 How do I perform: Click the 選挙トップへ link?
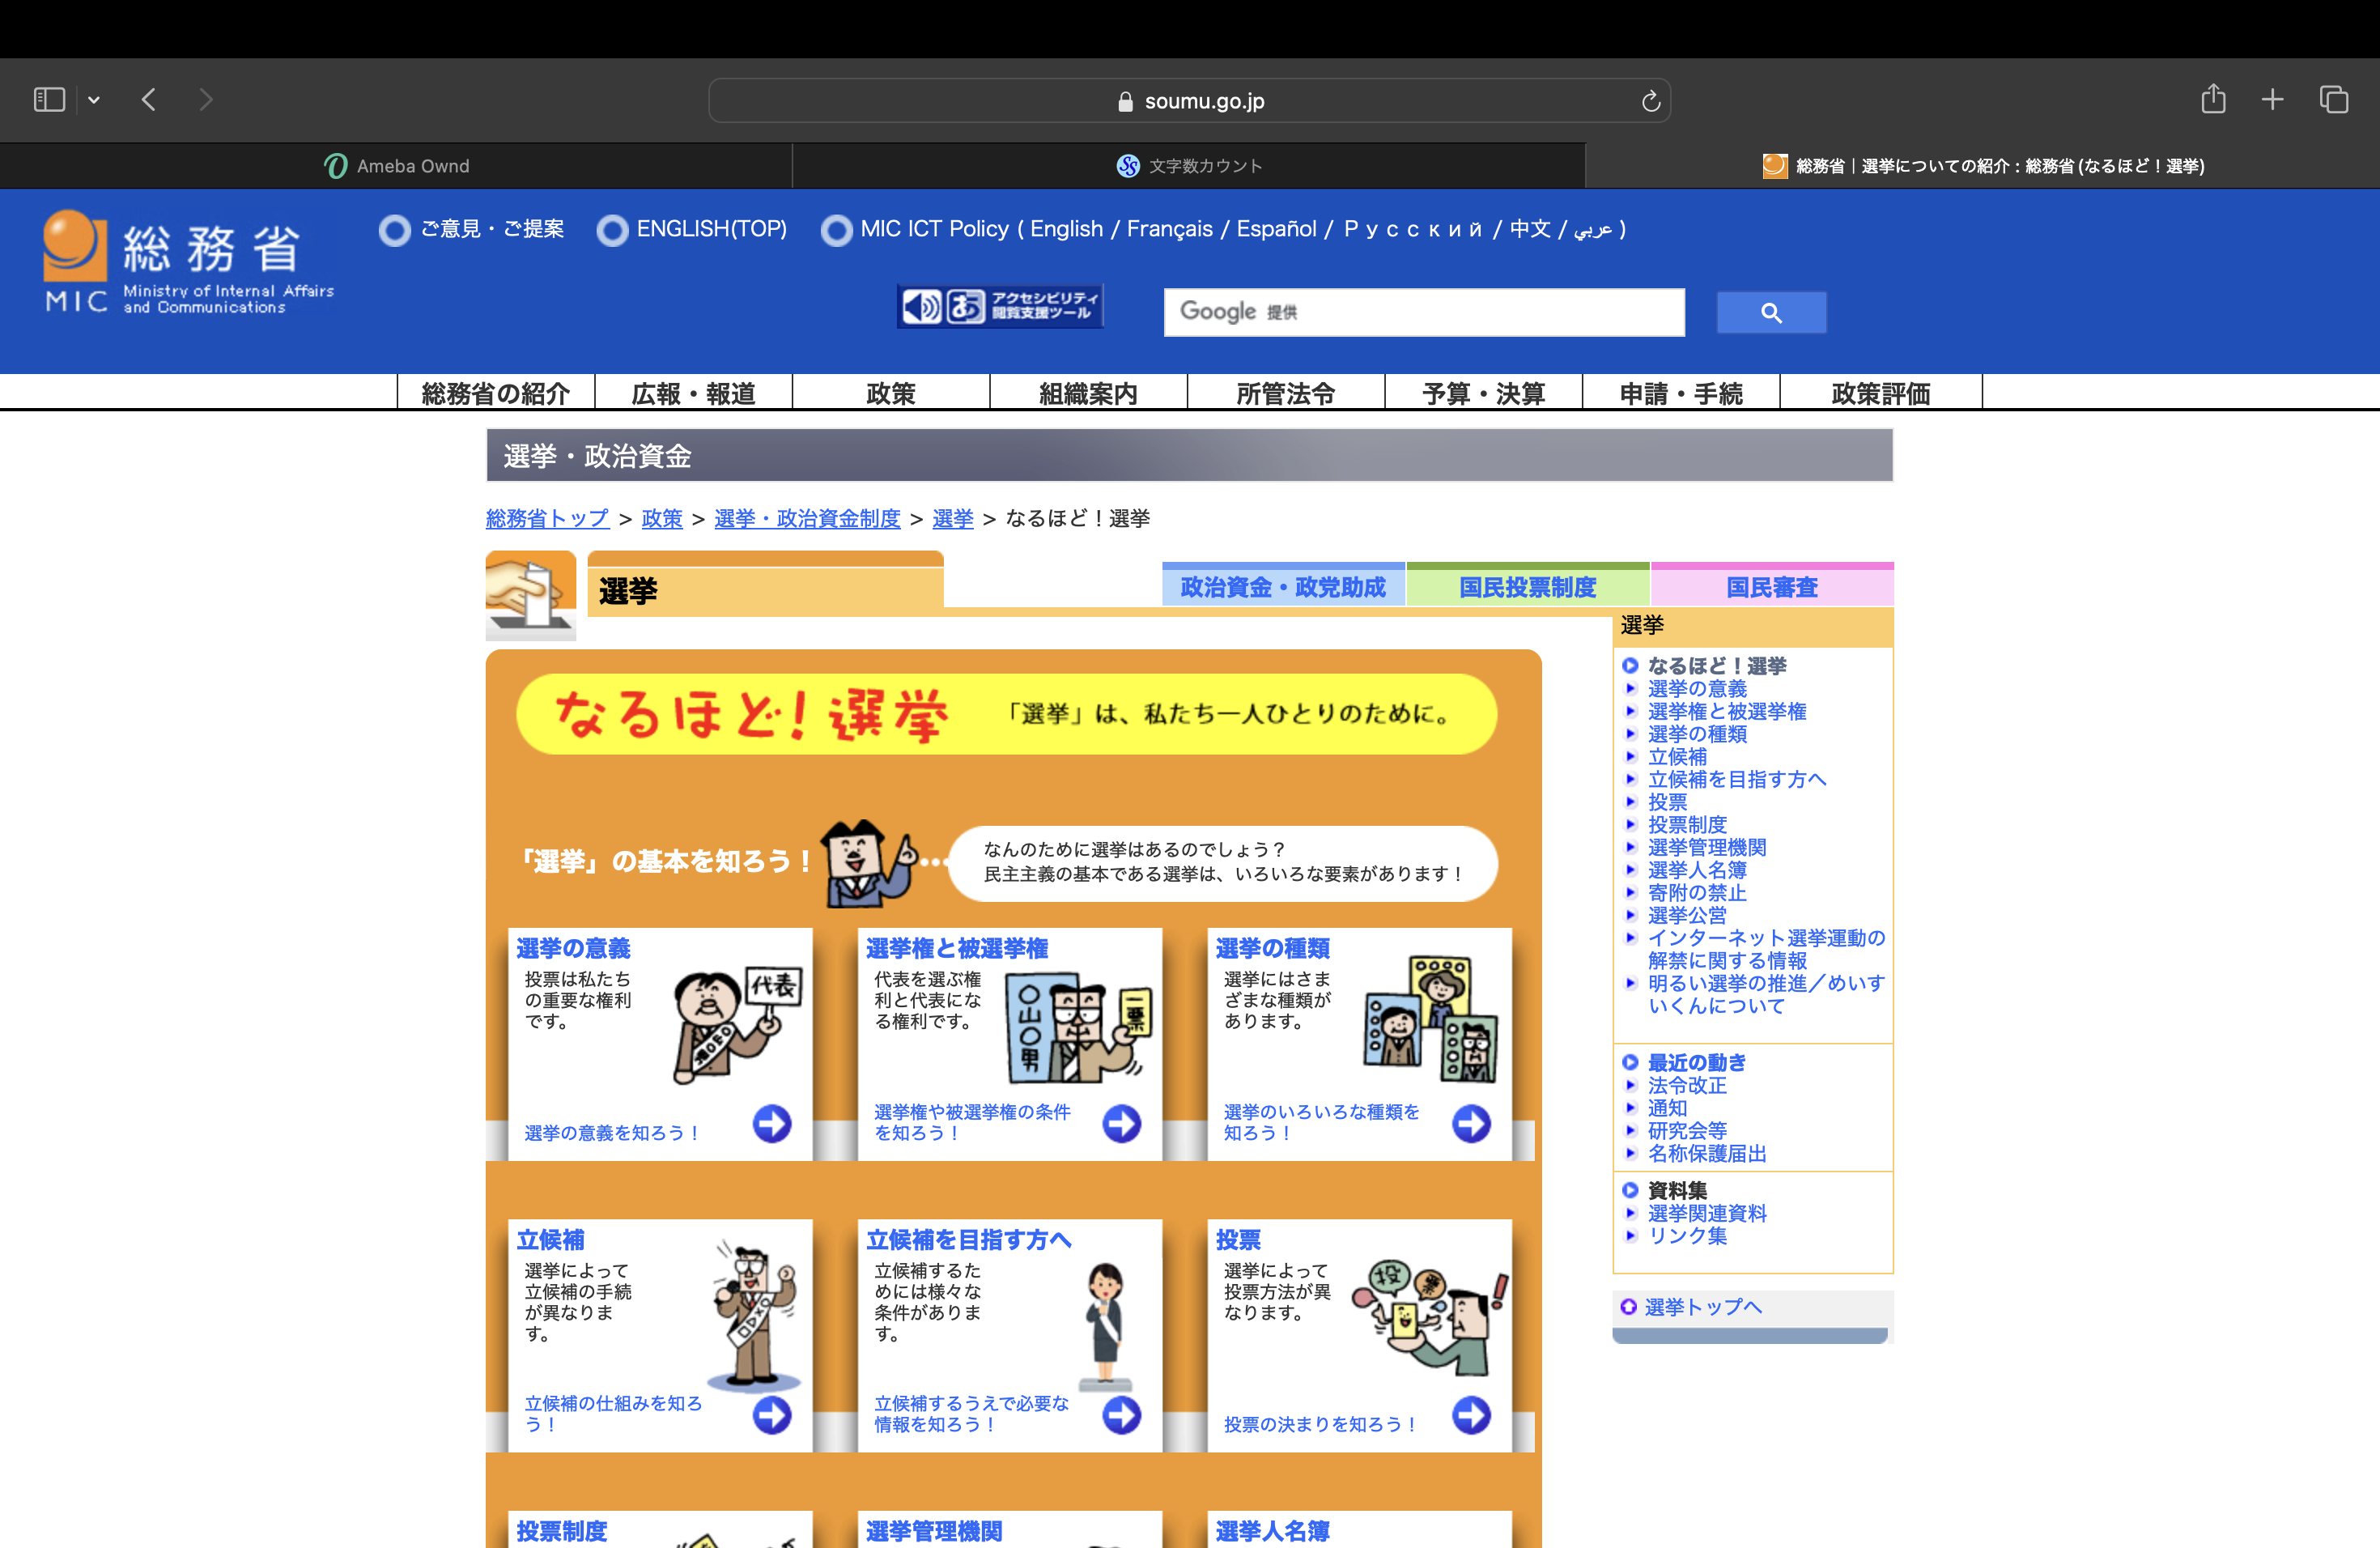tap(1703, 1307)
